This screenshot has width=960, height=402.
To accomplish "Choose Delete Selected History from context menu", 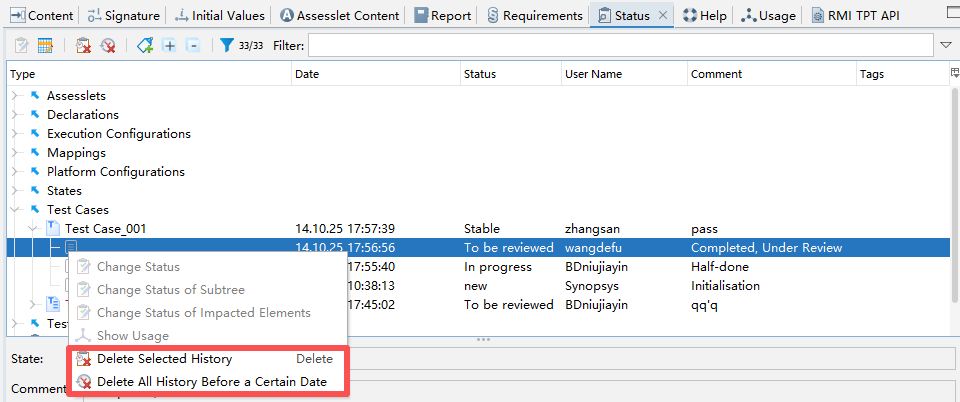I will [x=164, y=359].
